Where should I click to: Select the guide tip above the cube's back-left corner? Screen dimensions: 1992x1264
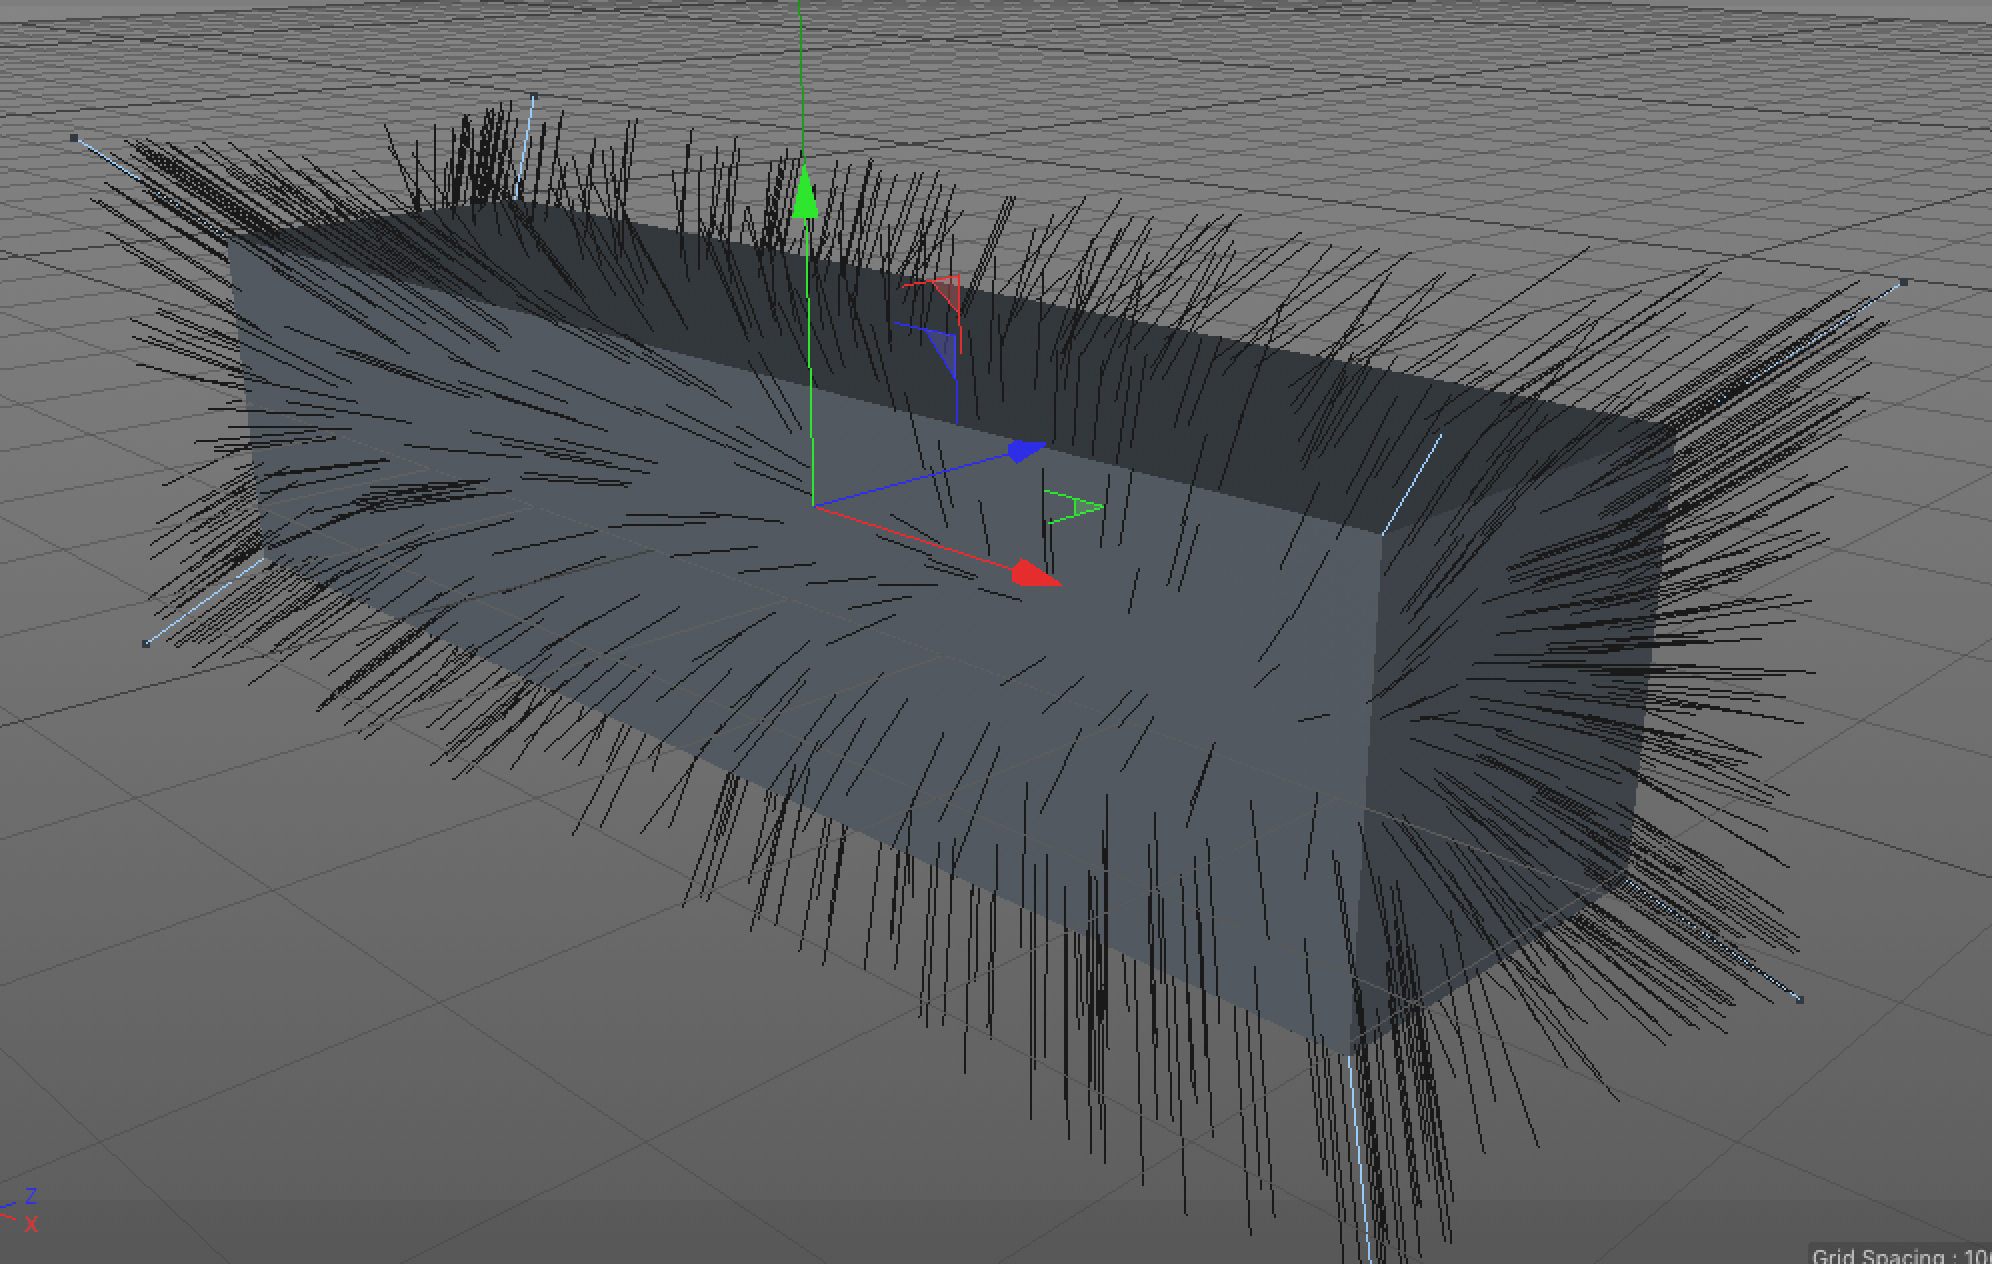533,97
